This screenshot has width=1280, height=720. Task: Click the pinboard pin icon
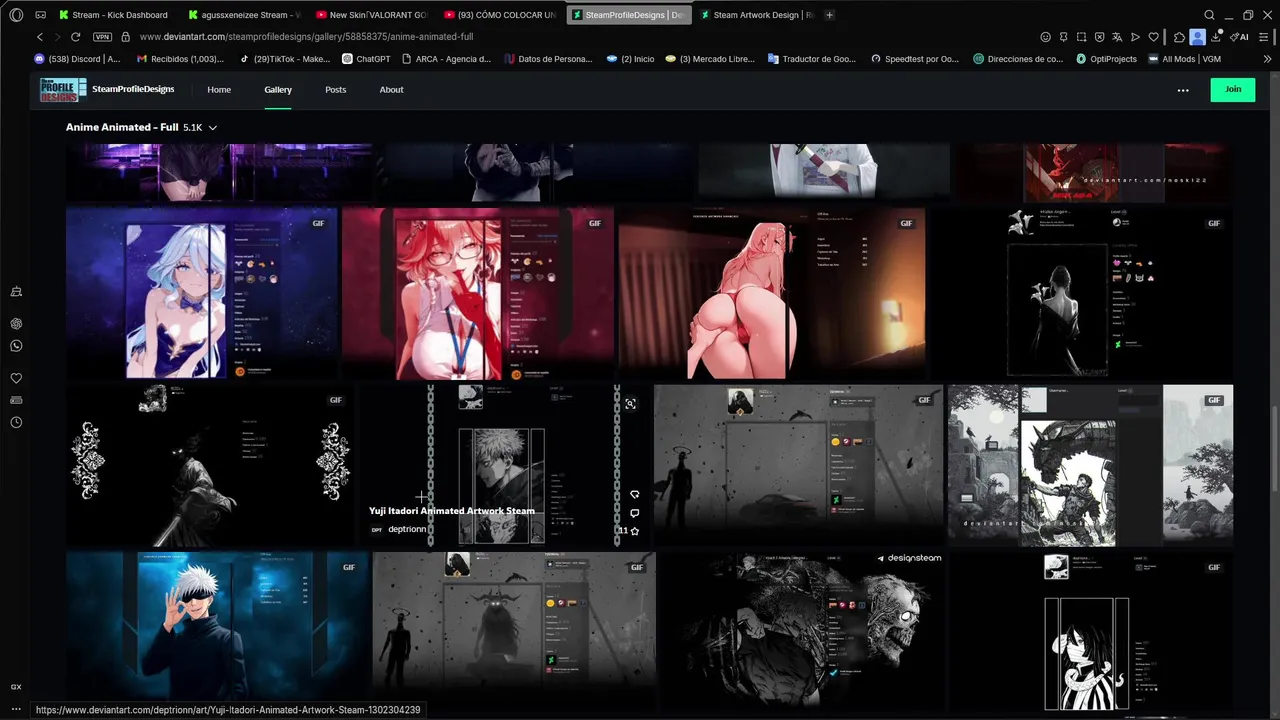[1064, 37]
